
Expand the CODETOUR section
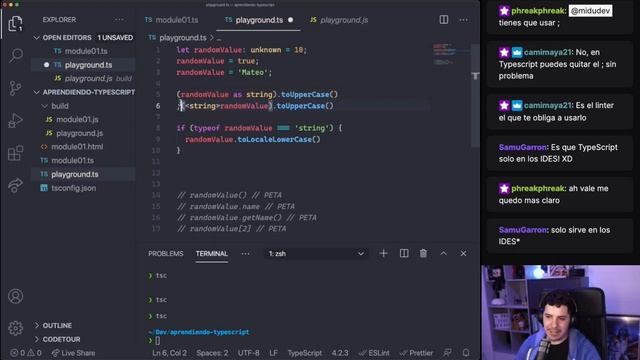[83, 339]
